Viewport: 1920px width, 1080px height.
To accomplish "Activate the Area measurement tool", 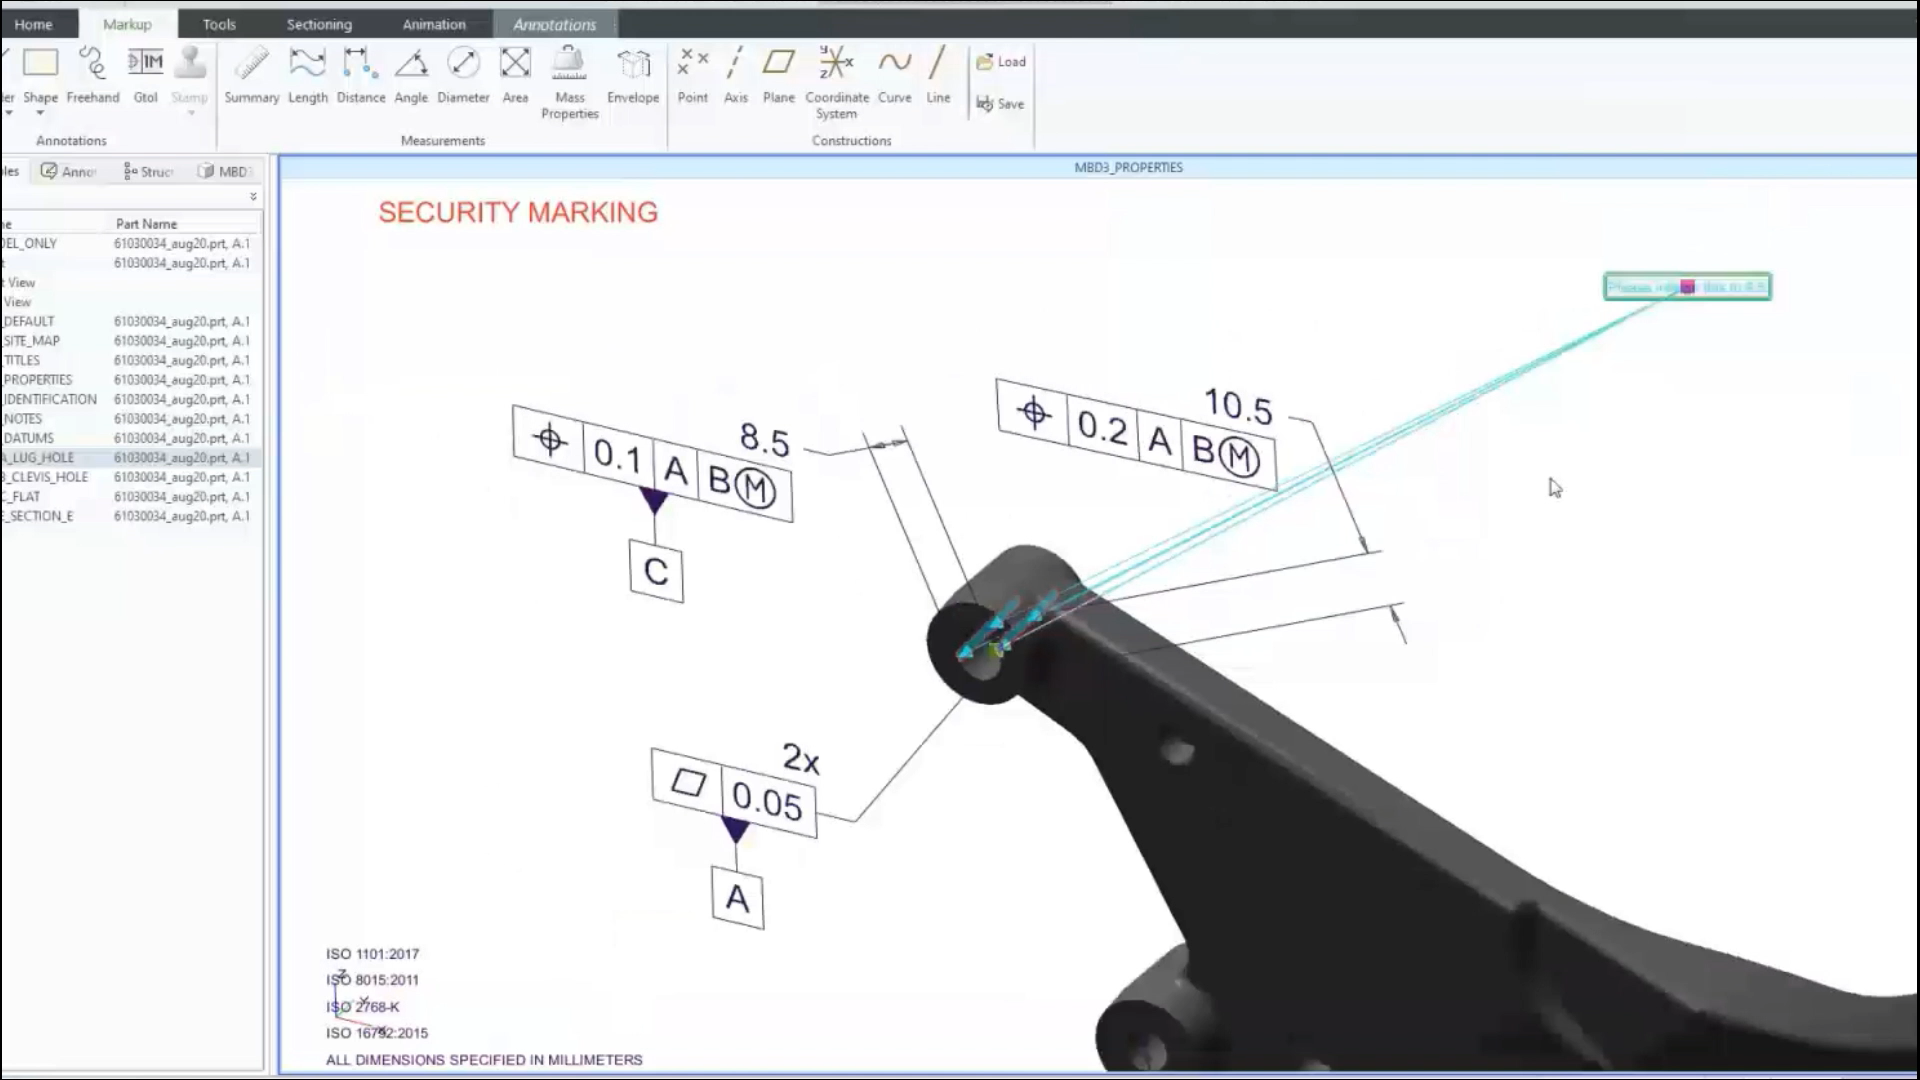I will pos(515,75).
